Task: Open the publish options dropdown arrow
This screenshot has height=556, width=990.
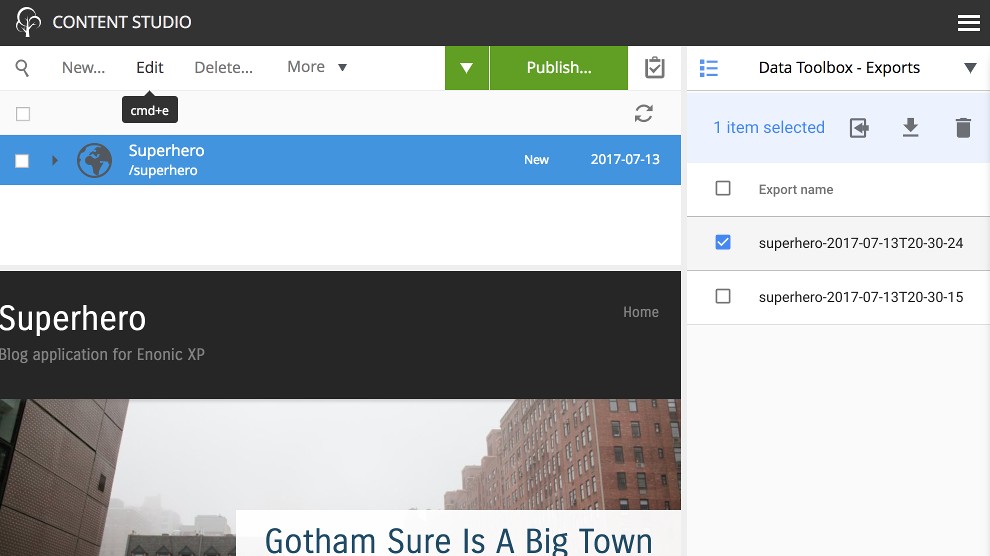Action: 467,68
